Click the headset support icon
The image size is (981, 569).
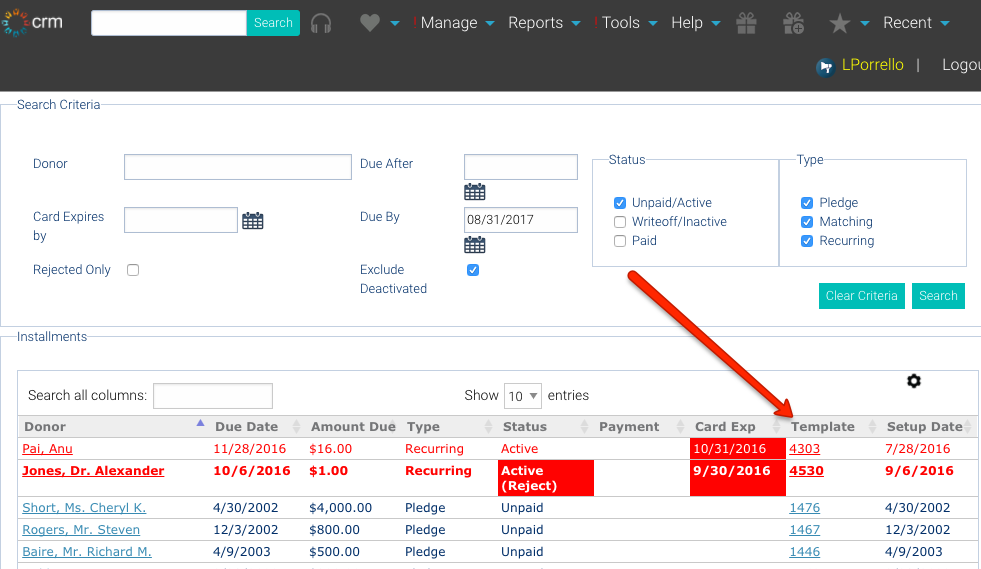[321, 23]
